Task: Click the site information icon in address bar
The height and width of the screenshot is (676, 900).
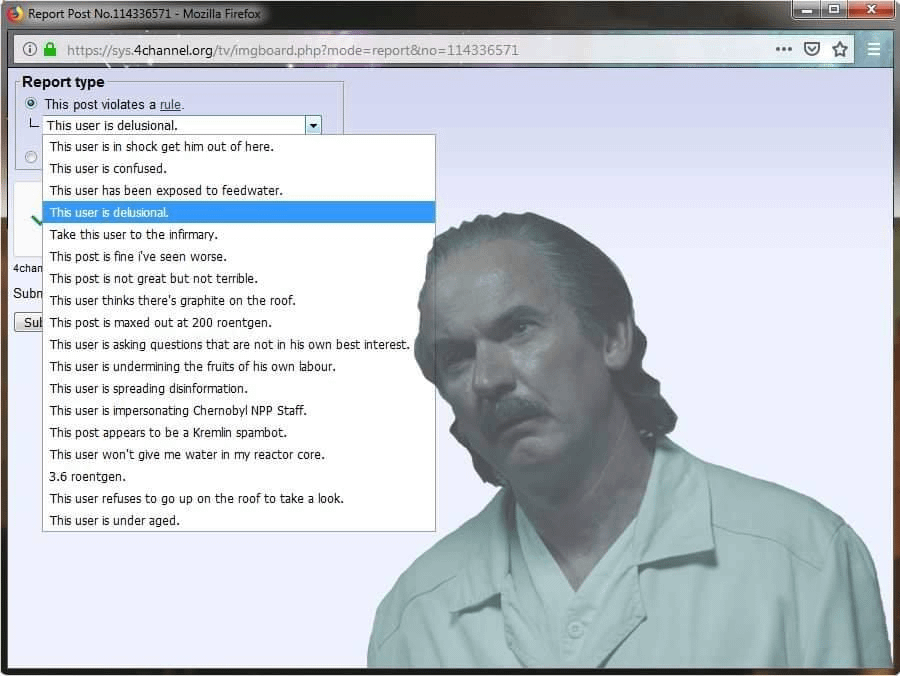Action: [x=30, y=49]
